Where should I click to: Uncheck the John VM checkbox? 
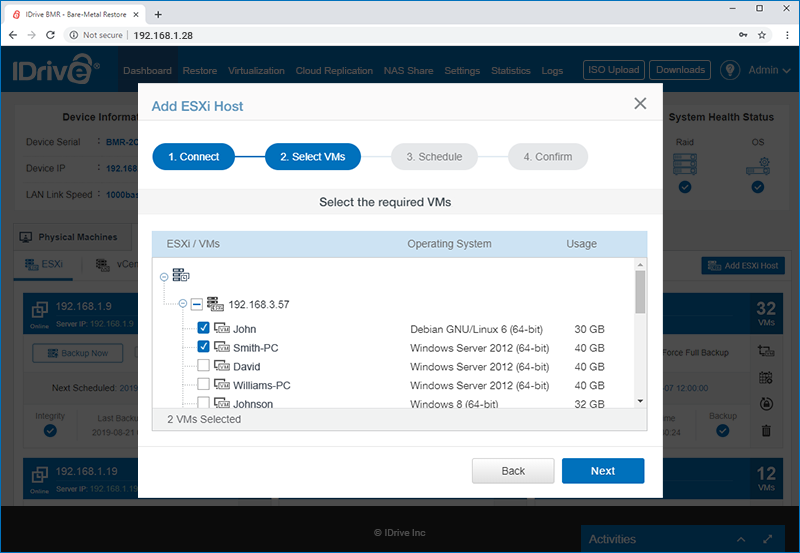coord(203,328)
